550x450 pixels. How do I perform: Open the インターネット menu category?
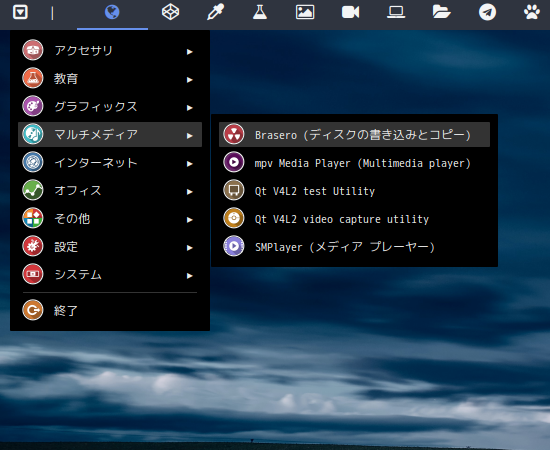[110, 162]
